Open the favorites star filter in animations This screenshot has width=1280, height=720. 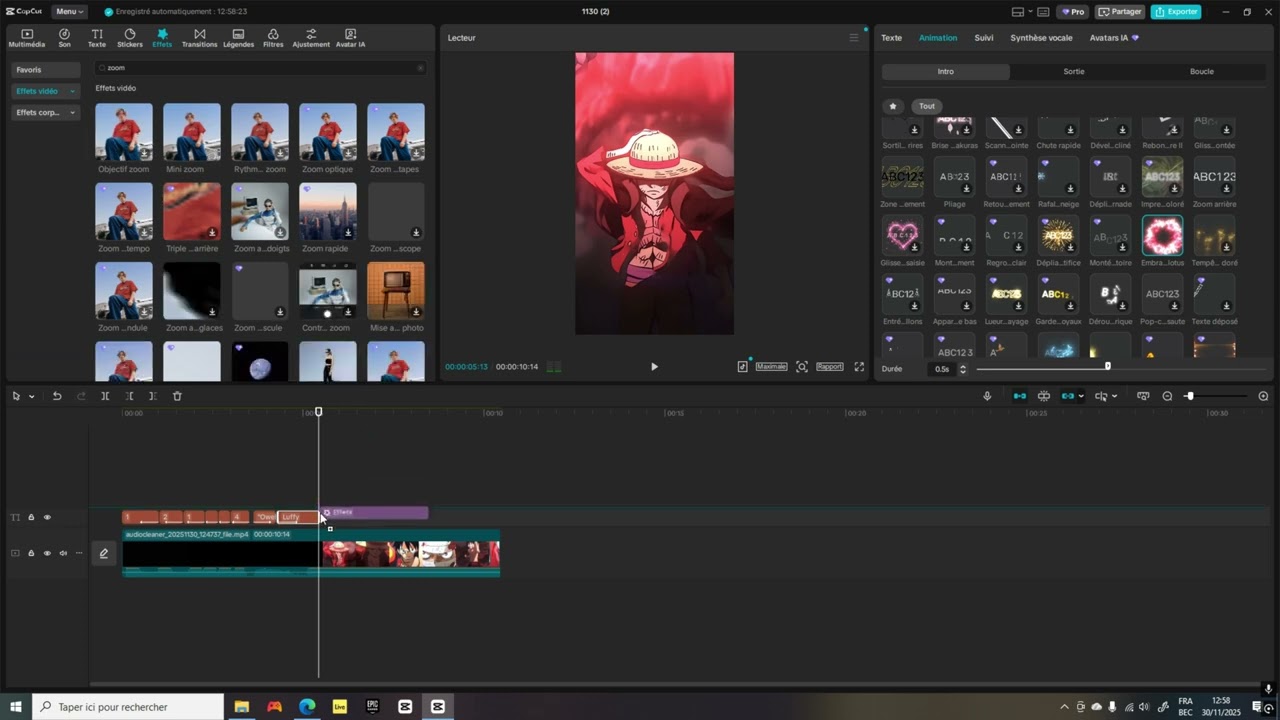(x=893, y=106)
